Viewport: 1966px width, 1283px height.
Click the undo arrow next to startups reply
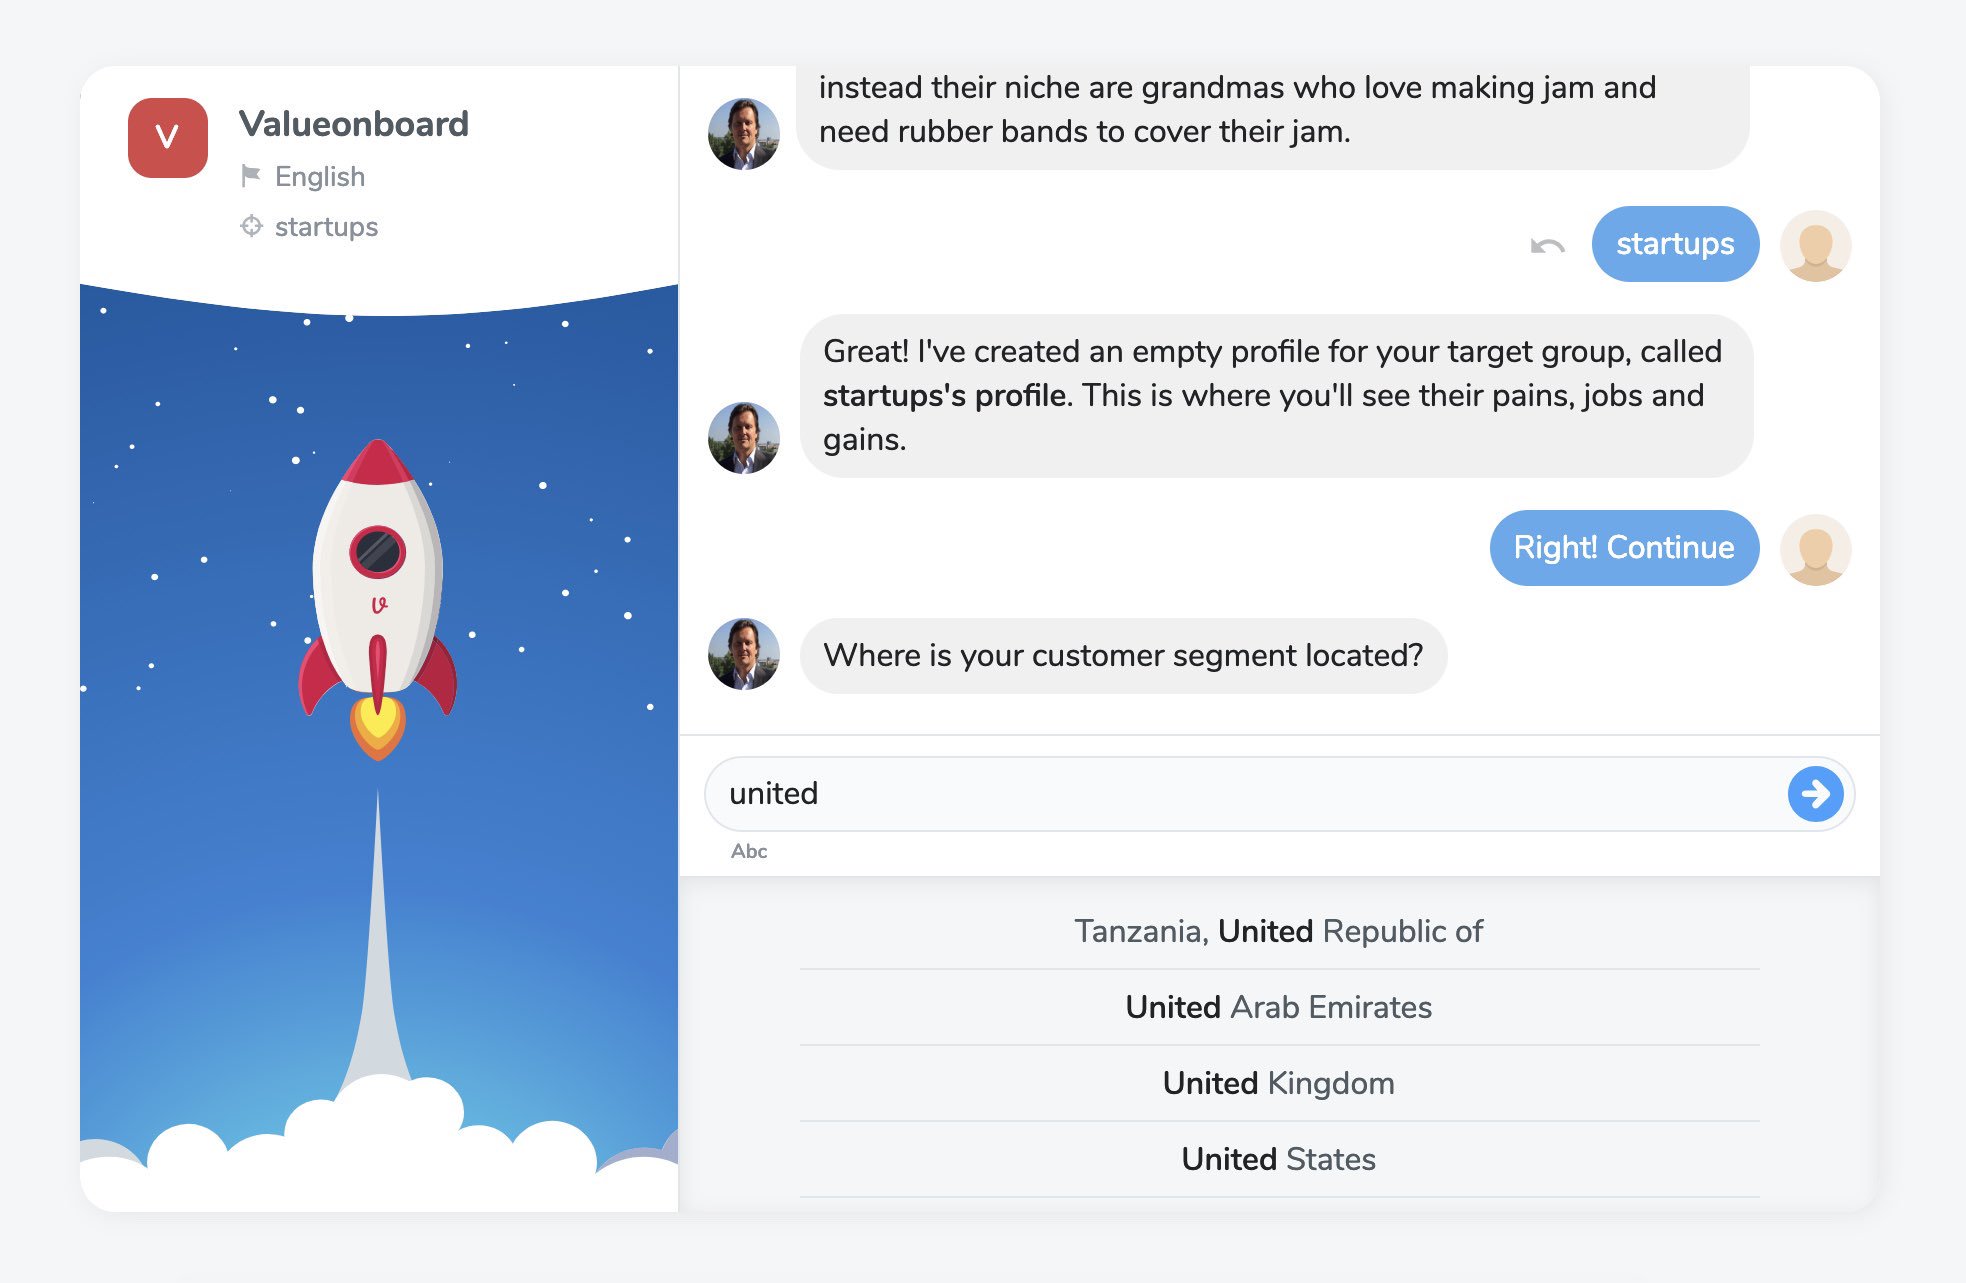(x=1547, y=246)
